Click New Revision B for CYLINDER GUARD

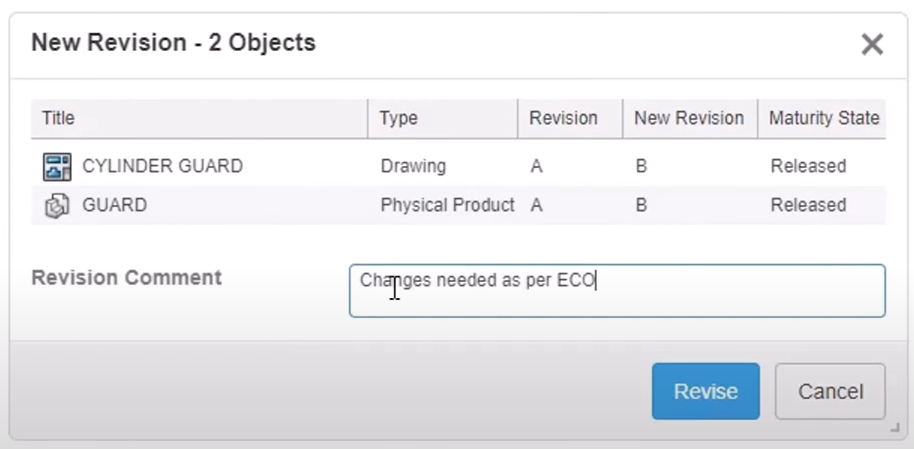coord(641,166)
